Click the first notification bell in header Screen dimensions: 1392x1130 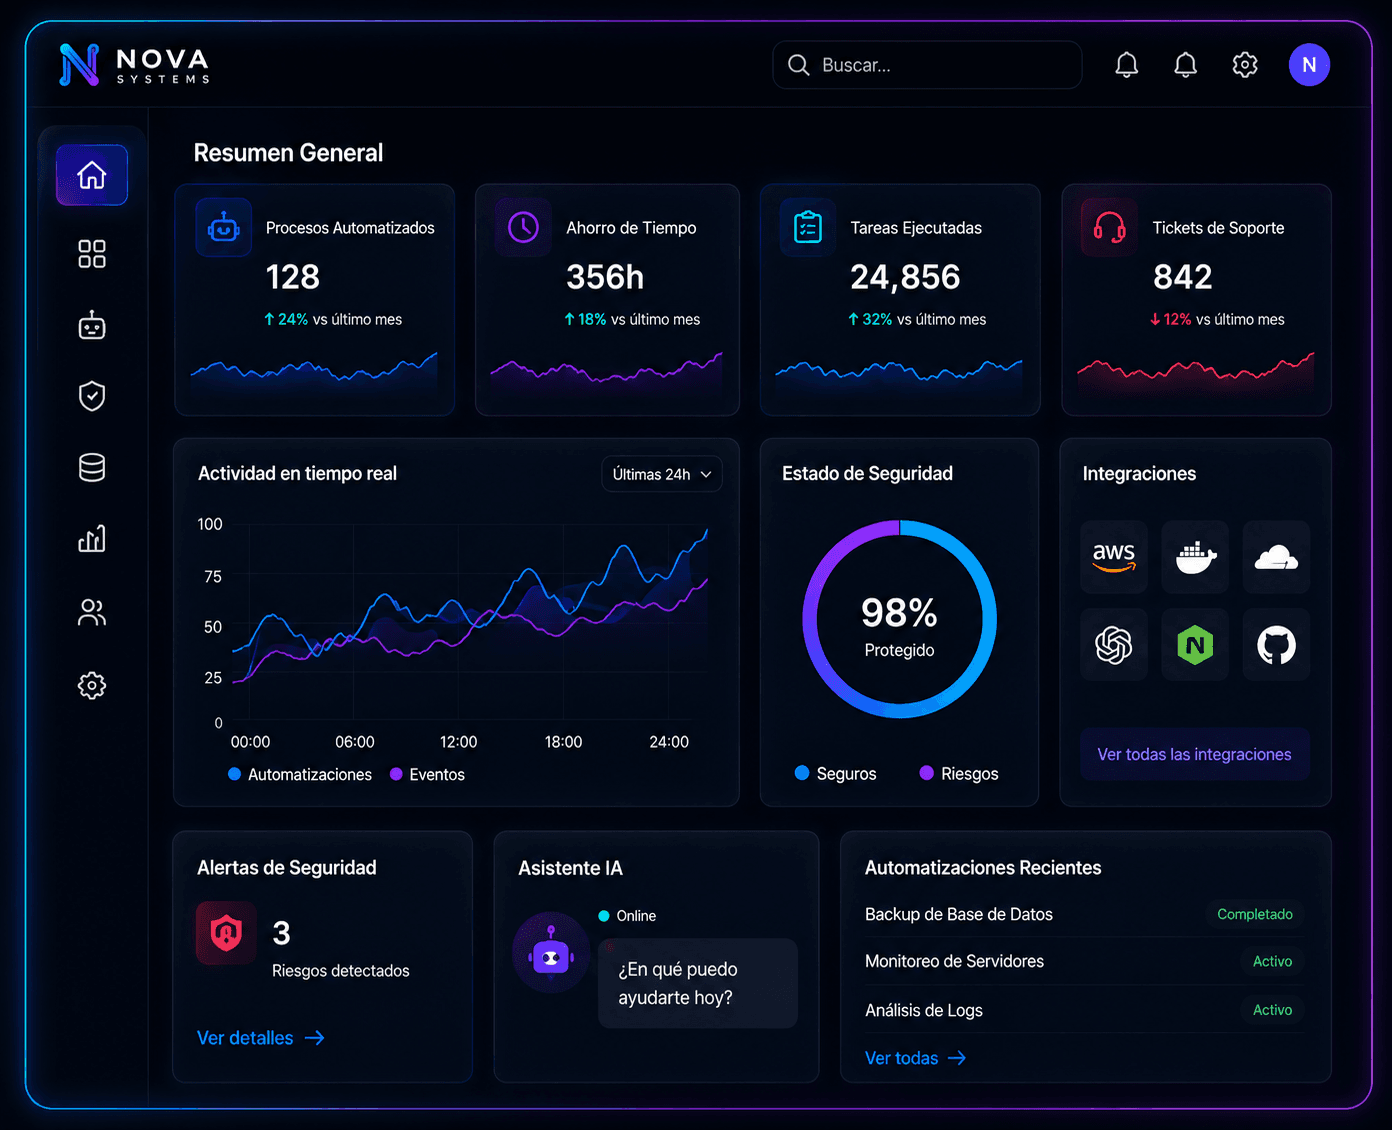[x=1127, y=65]
